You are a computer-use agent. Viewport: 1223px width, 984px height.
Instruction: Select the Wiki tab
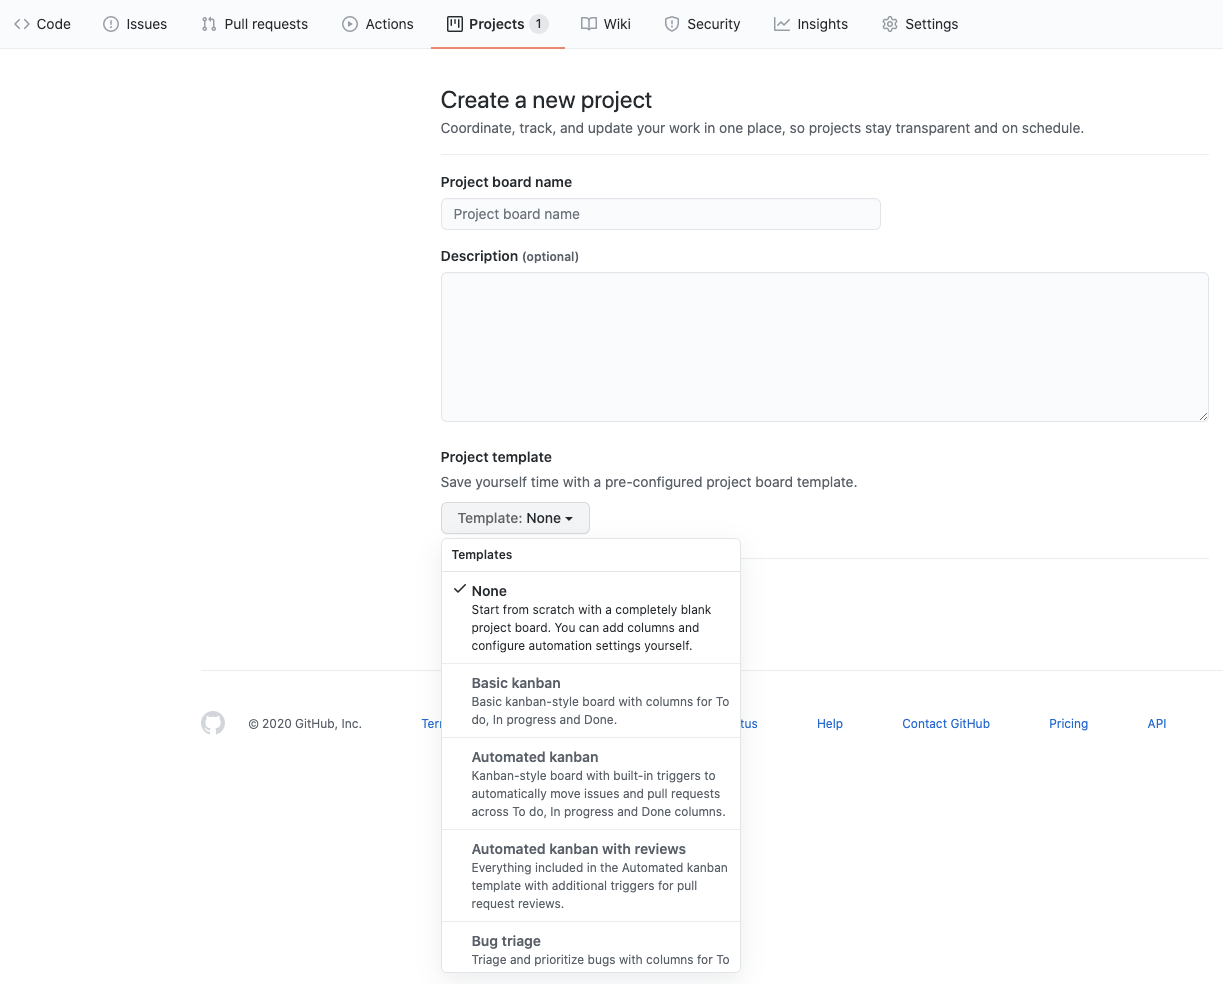(606, 24)
